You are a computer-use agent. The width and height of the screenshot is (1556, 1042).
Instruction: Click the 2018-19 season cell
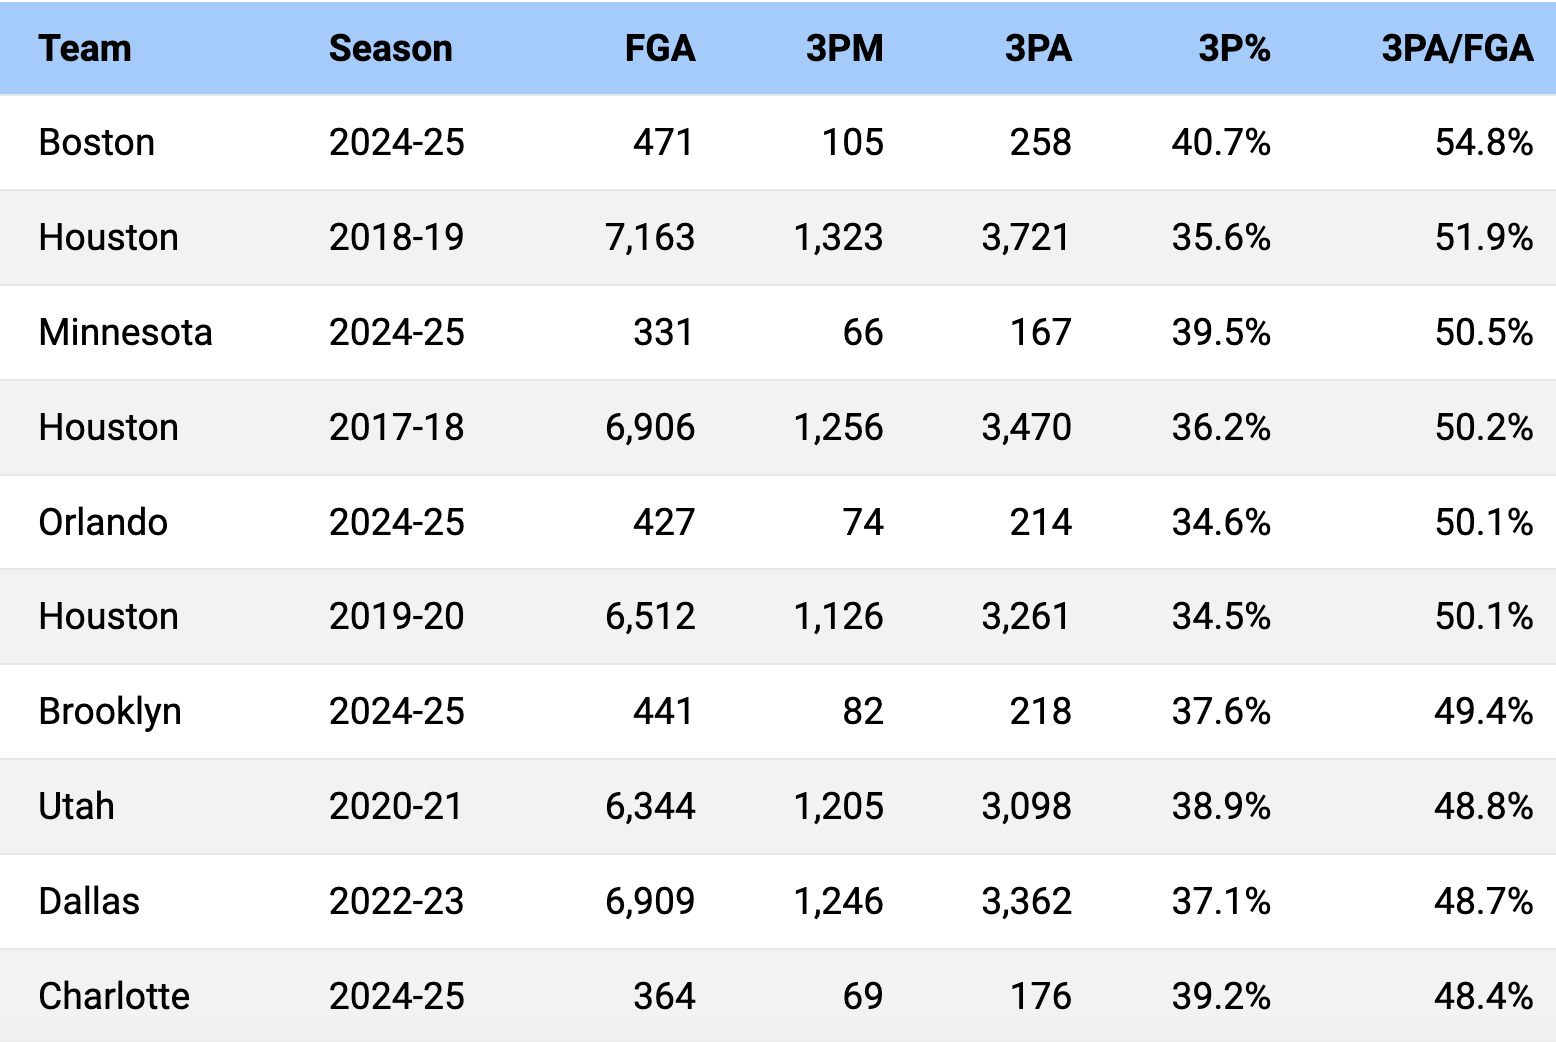tap(396, 237)
